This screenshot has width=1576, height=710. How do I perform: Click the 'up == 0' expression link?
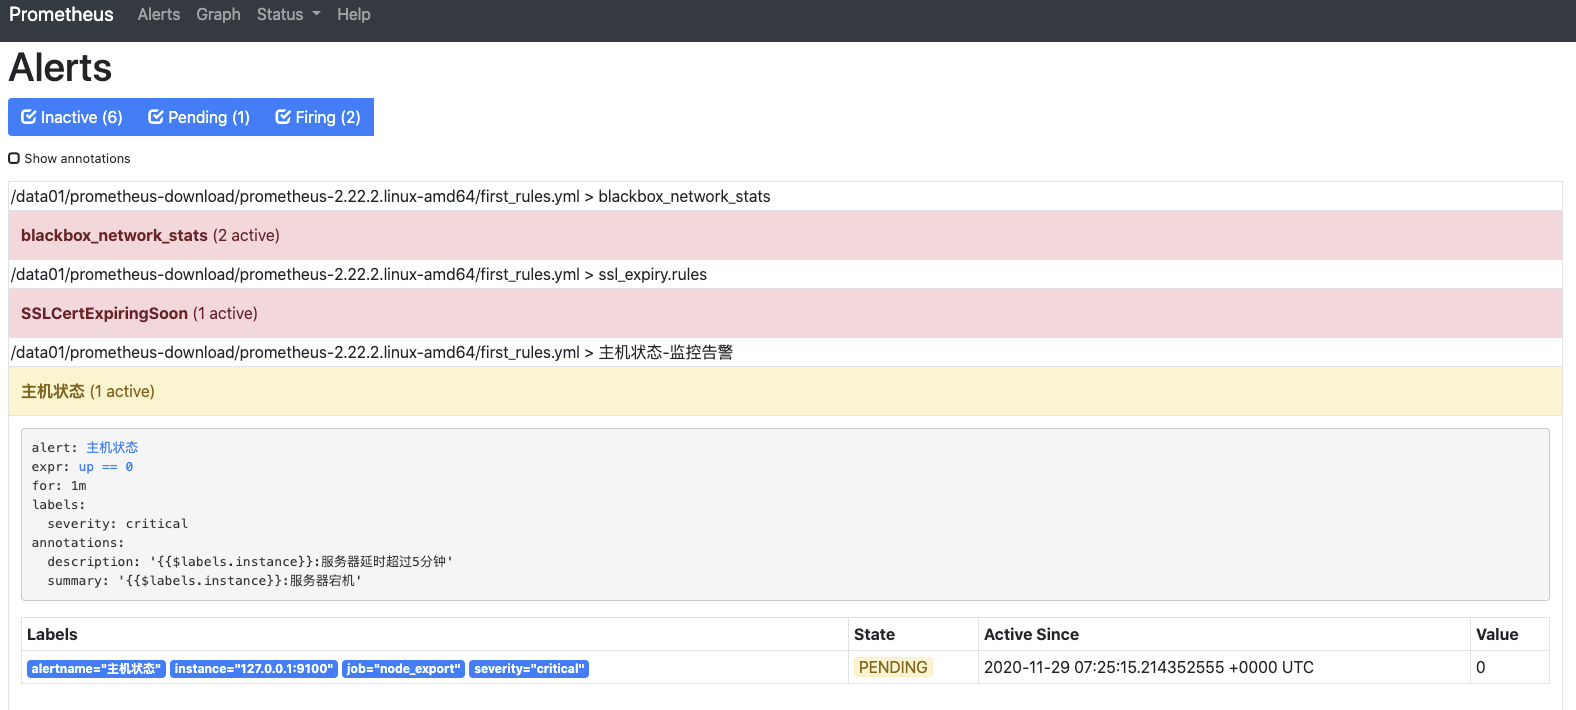click(x=106, y=466)
